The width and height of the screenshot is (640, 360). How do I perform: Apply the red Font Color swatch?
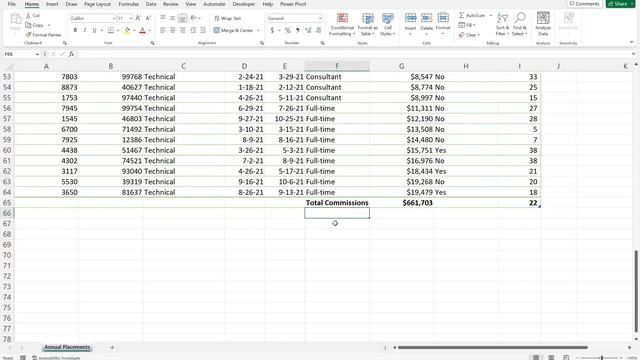coord(142,31)
